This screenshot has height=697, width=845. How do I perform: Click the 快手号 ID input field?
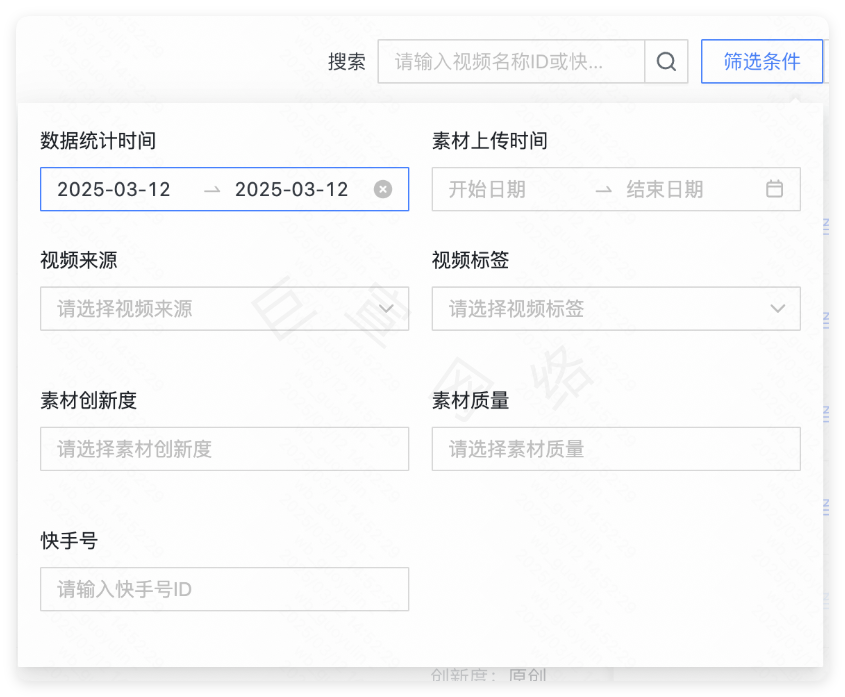[x=224, y=589]
